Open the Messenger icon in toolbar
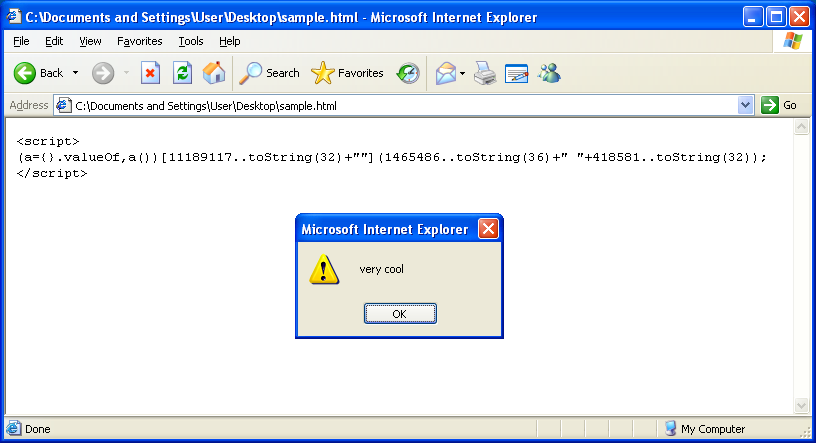 pyautogui.click(x=548, y=73)
